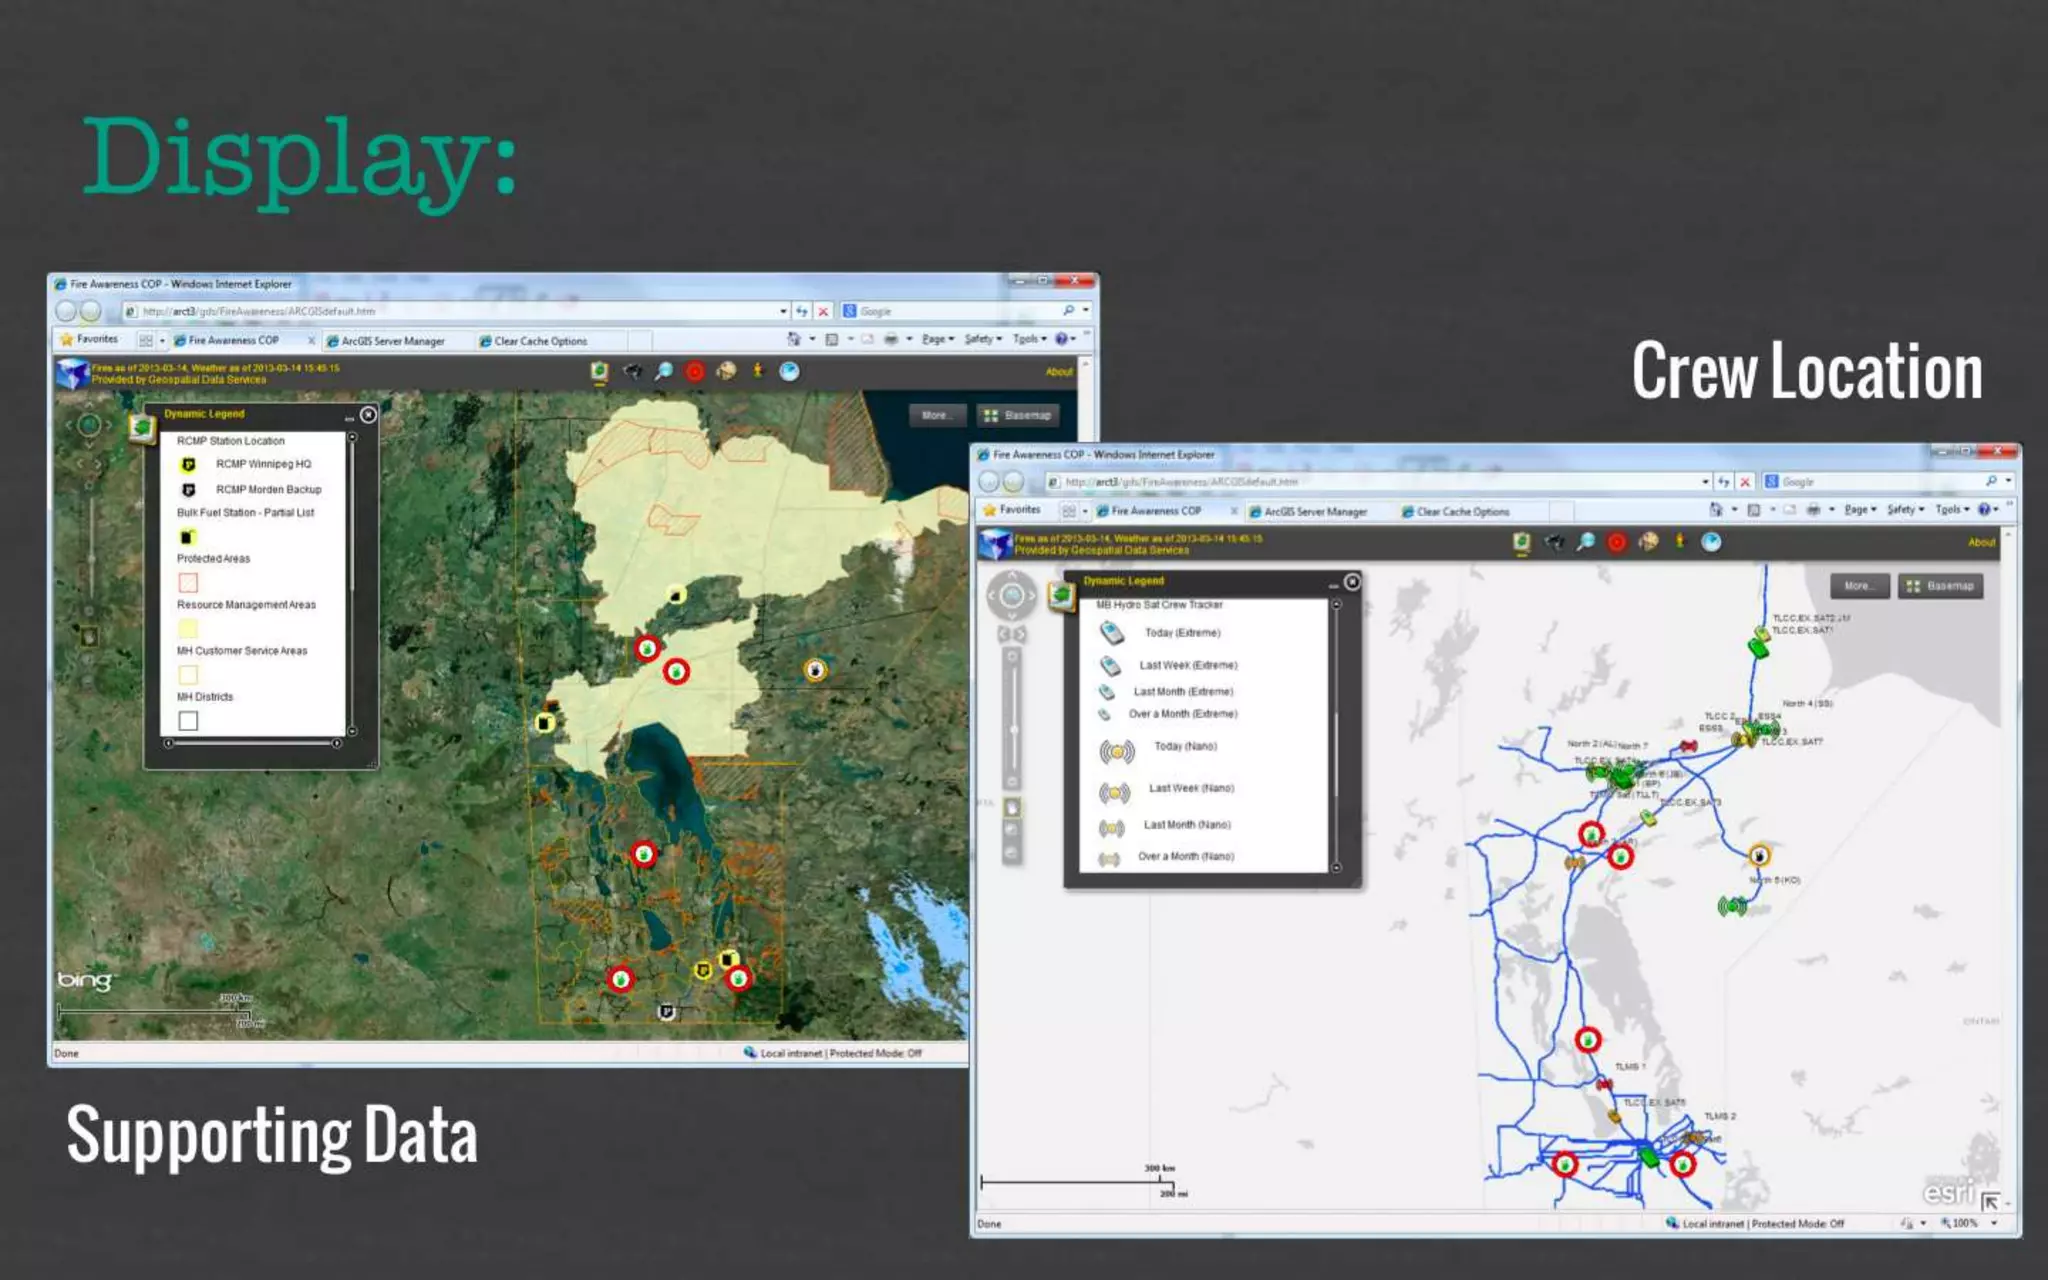Click the green layers widget icon beside Supporting Data legend
Screen dimensions: 2048x1280
tap(142, 428)
